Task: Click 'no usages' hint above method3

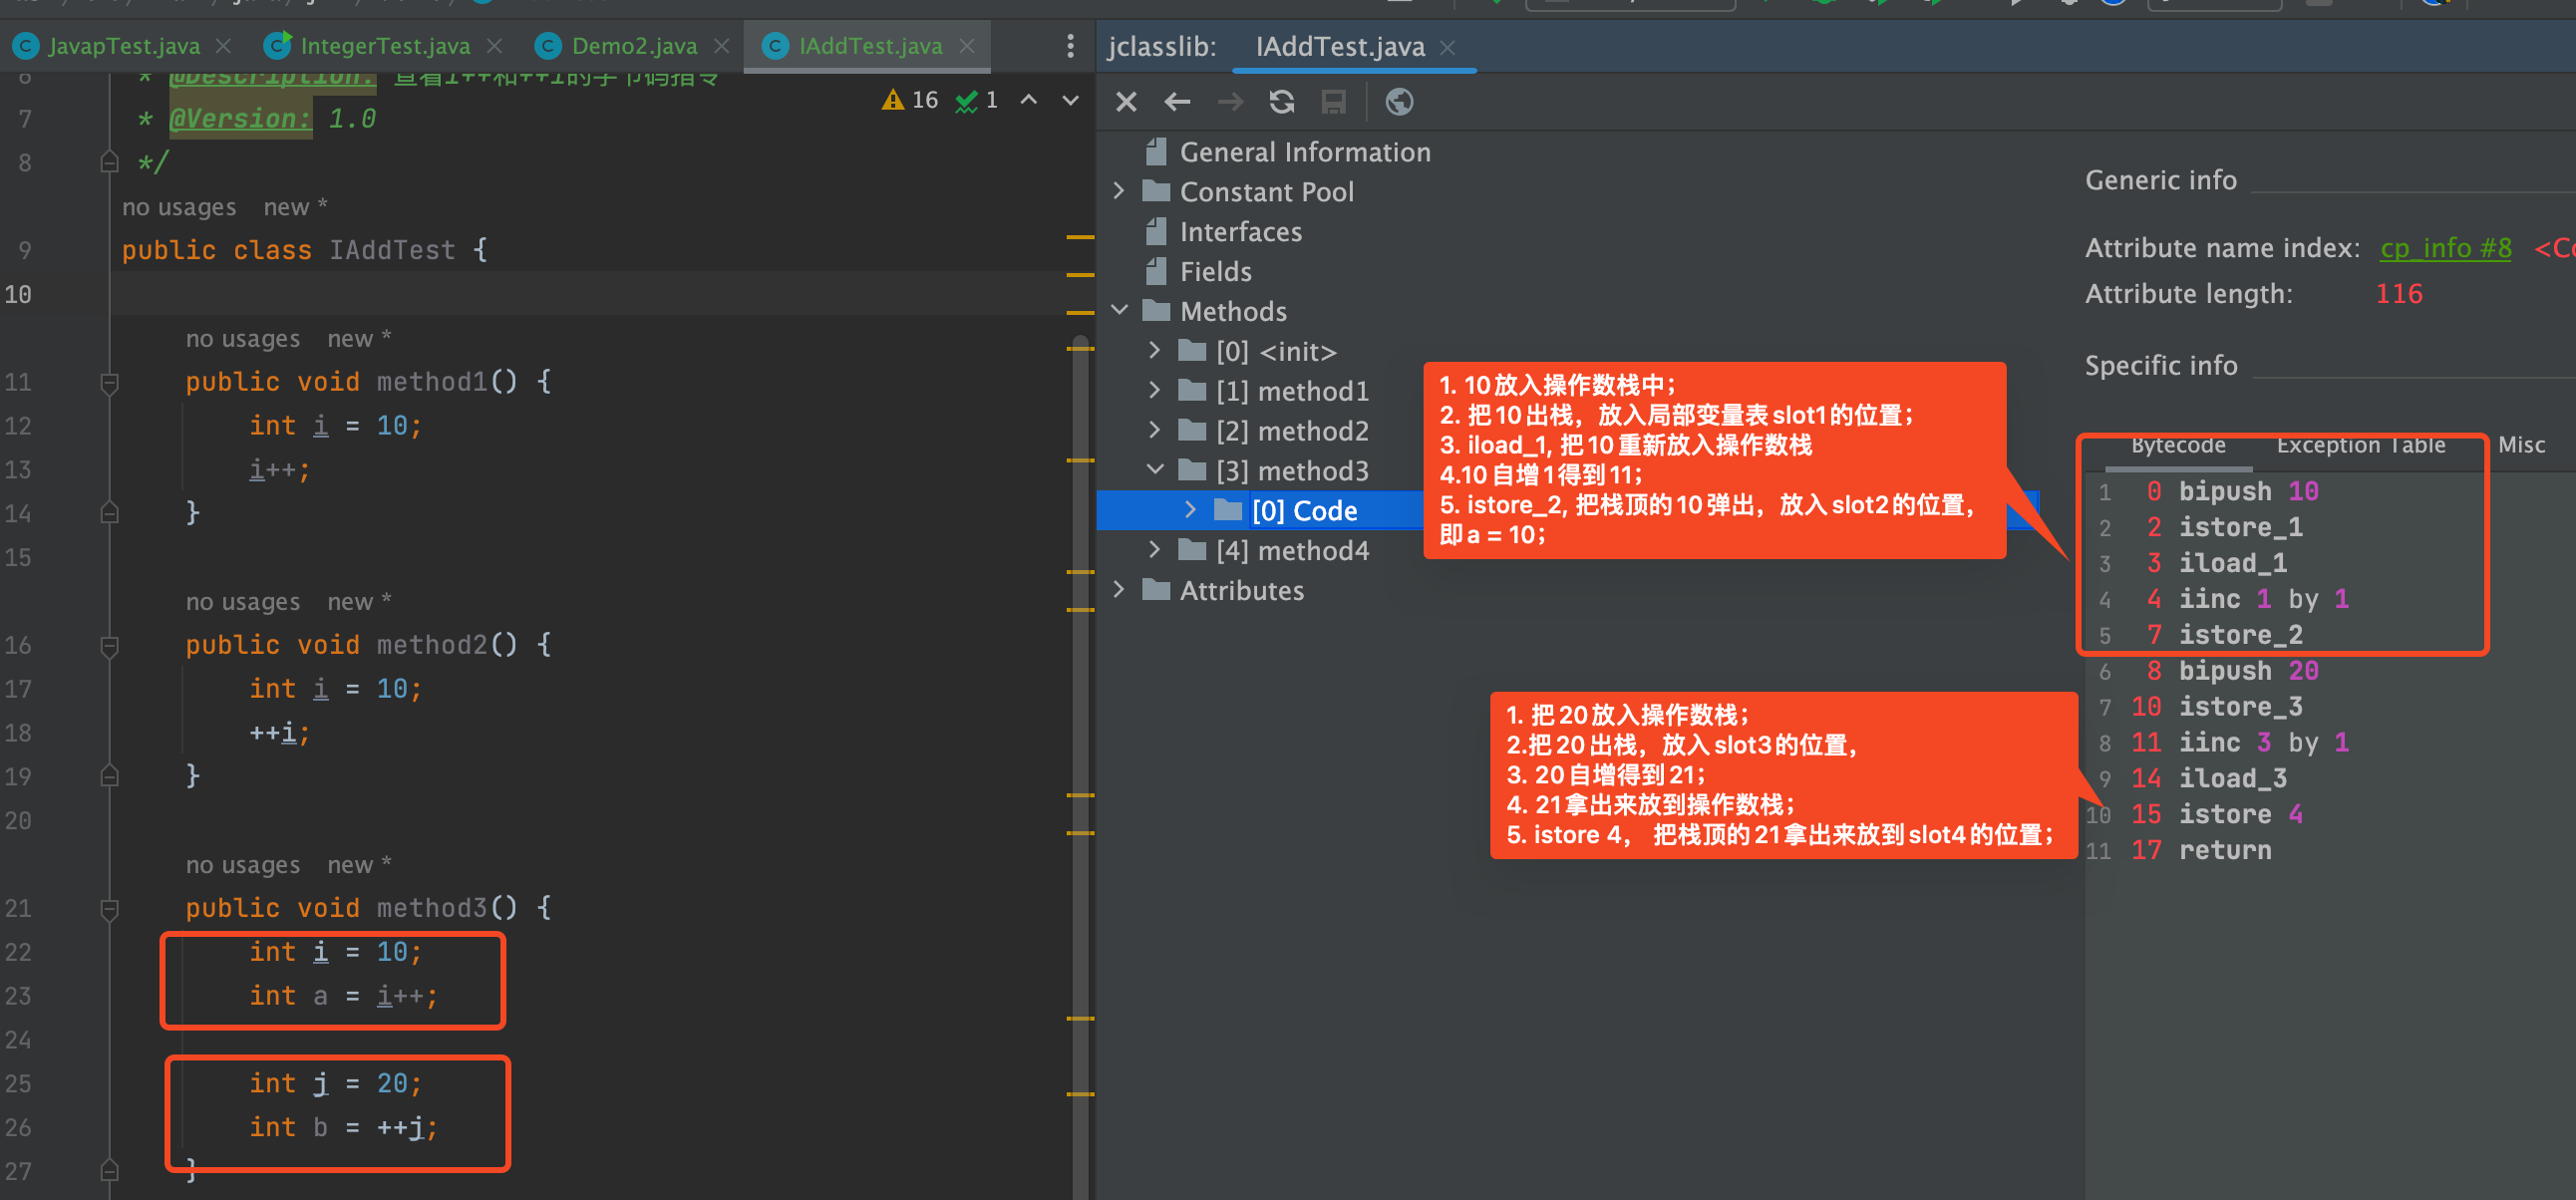Action: (243, 865)
